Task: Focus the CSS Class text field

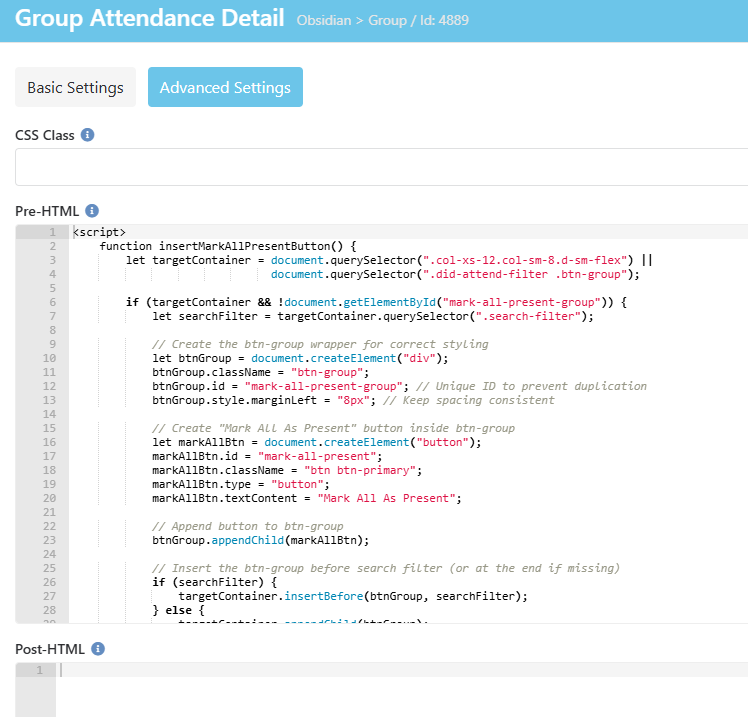Action: coord(382,167)
